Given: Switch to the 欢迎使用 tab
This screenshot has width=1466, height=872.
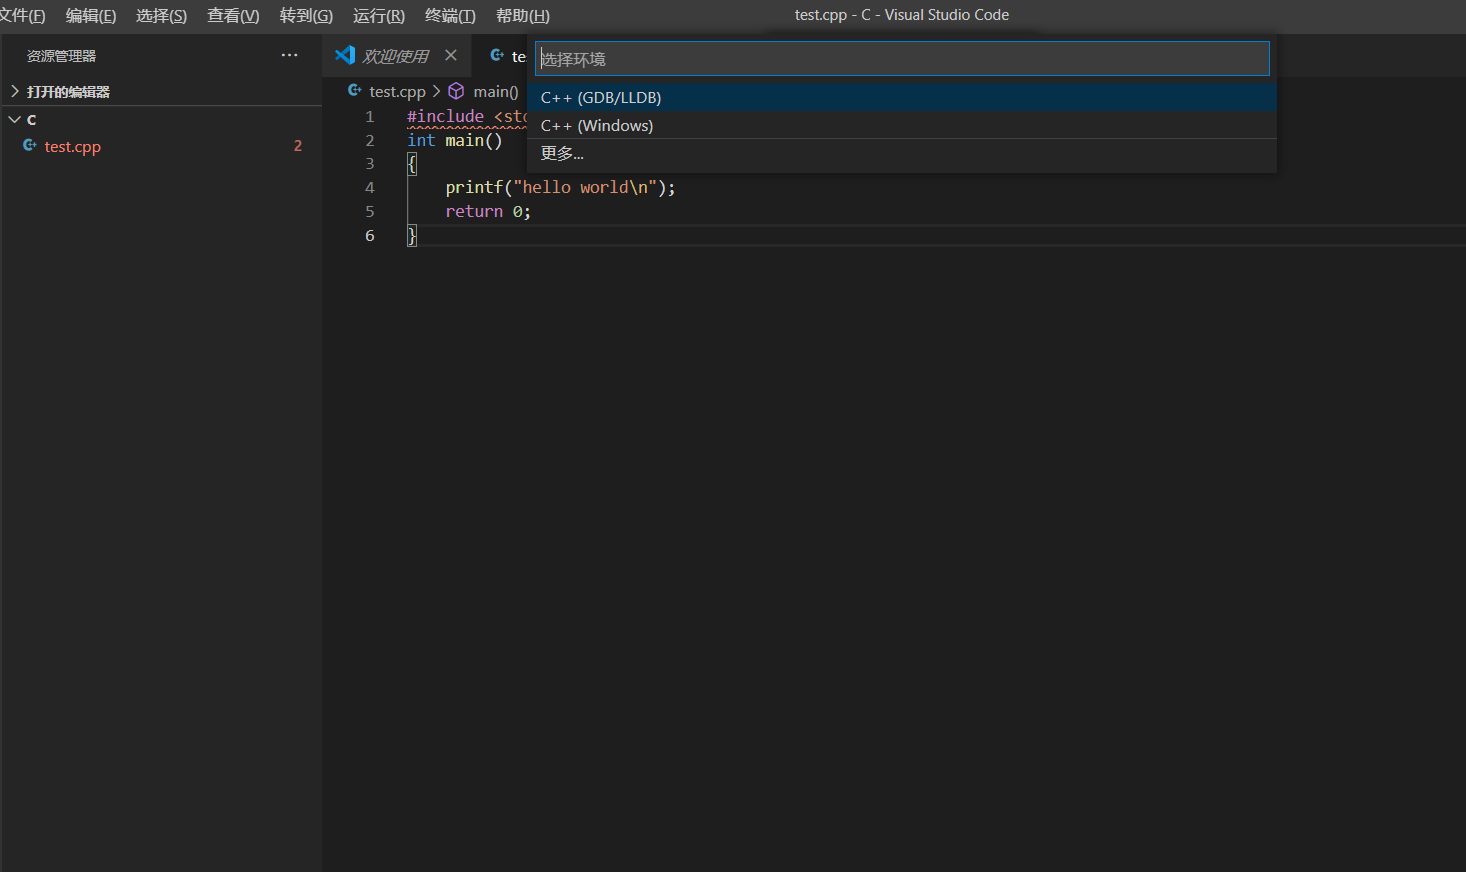Looking at the screenshot, I should (x=395, y=56).
